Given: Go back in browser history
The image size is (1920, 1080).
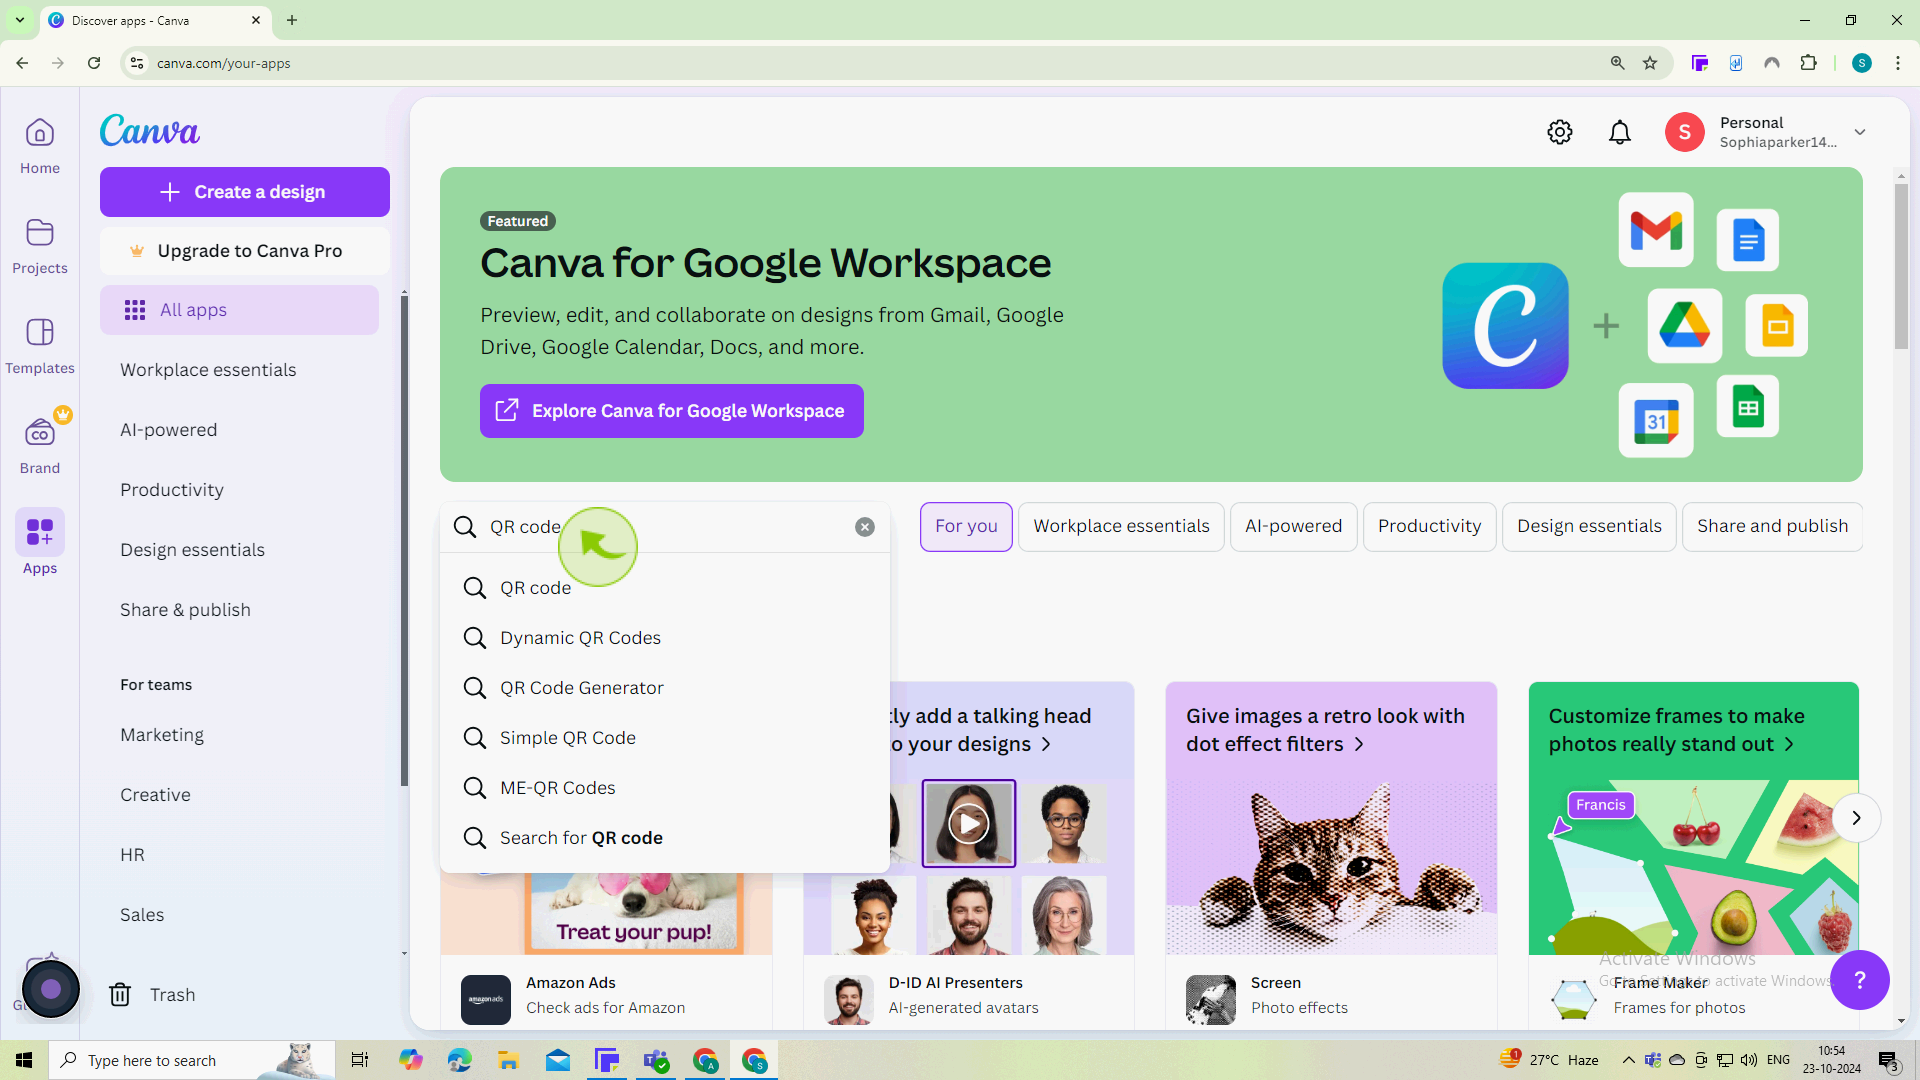Looking at the screenshot, I should point(22,63).
